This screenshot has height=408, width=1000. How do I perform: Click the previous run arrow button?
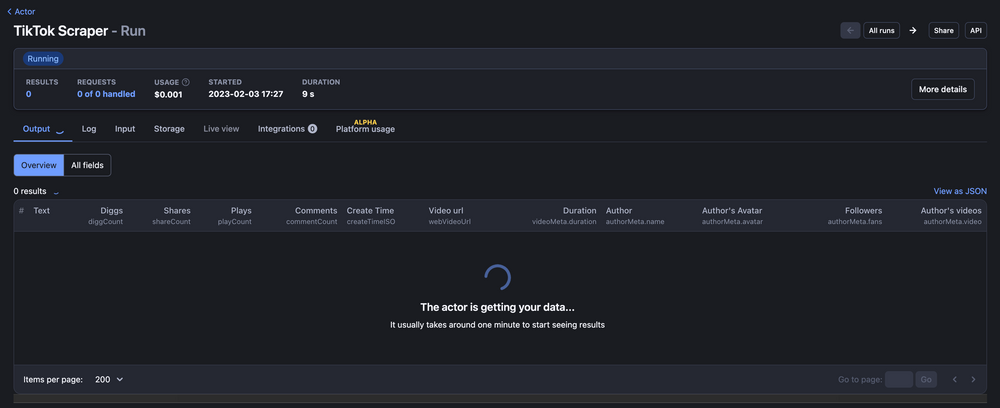pyautogui.click(x=850, y=31)
